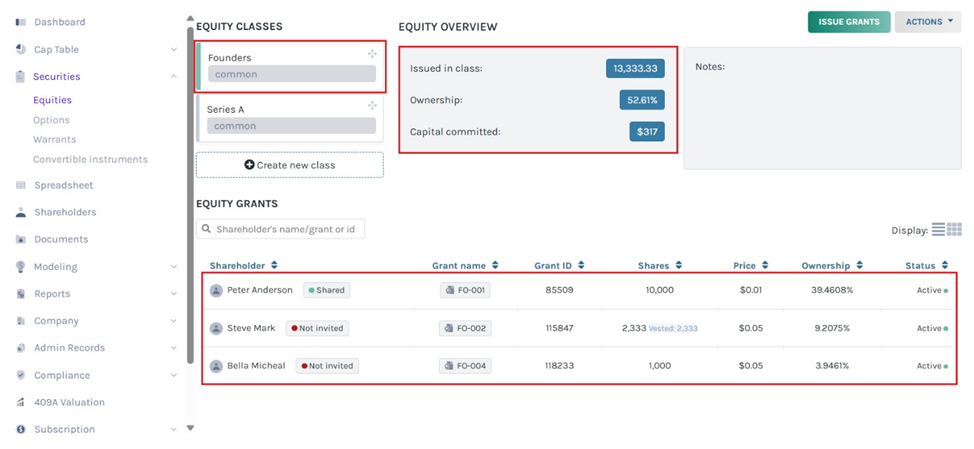Click the 13,333.33 issued value
This screenshot has width=974, height=449.
point(635,68)
